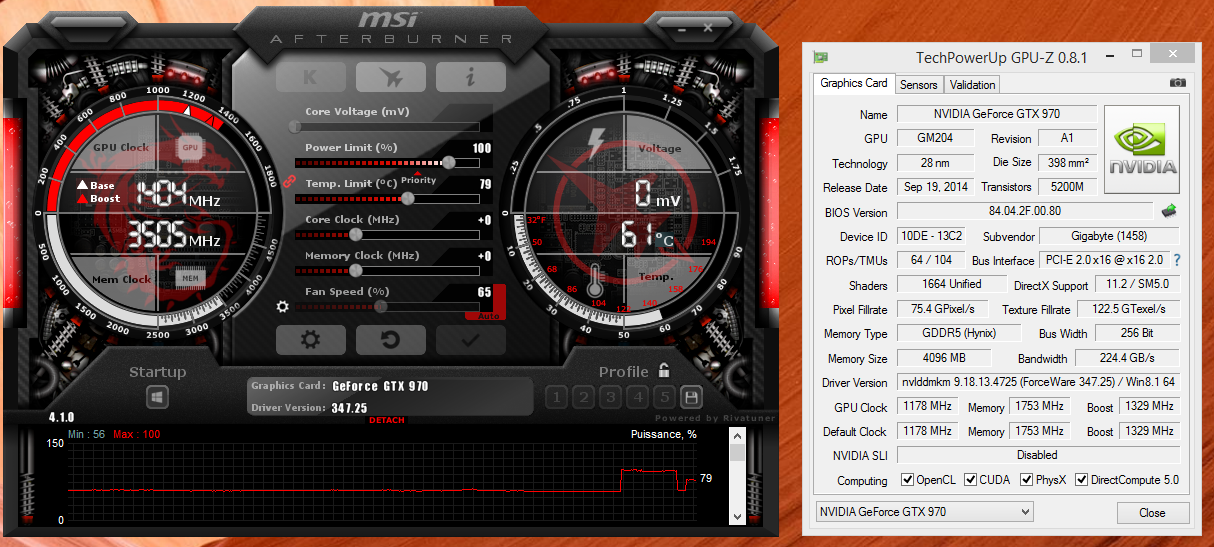The width and height of the screenshot is (1214, 547).
Task: Click the NVIDIA SLI Disabled field
Action: (1038, 455)
